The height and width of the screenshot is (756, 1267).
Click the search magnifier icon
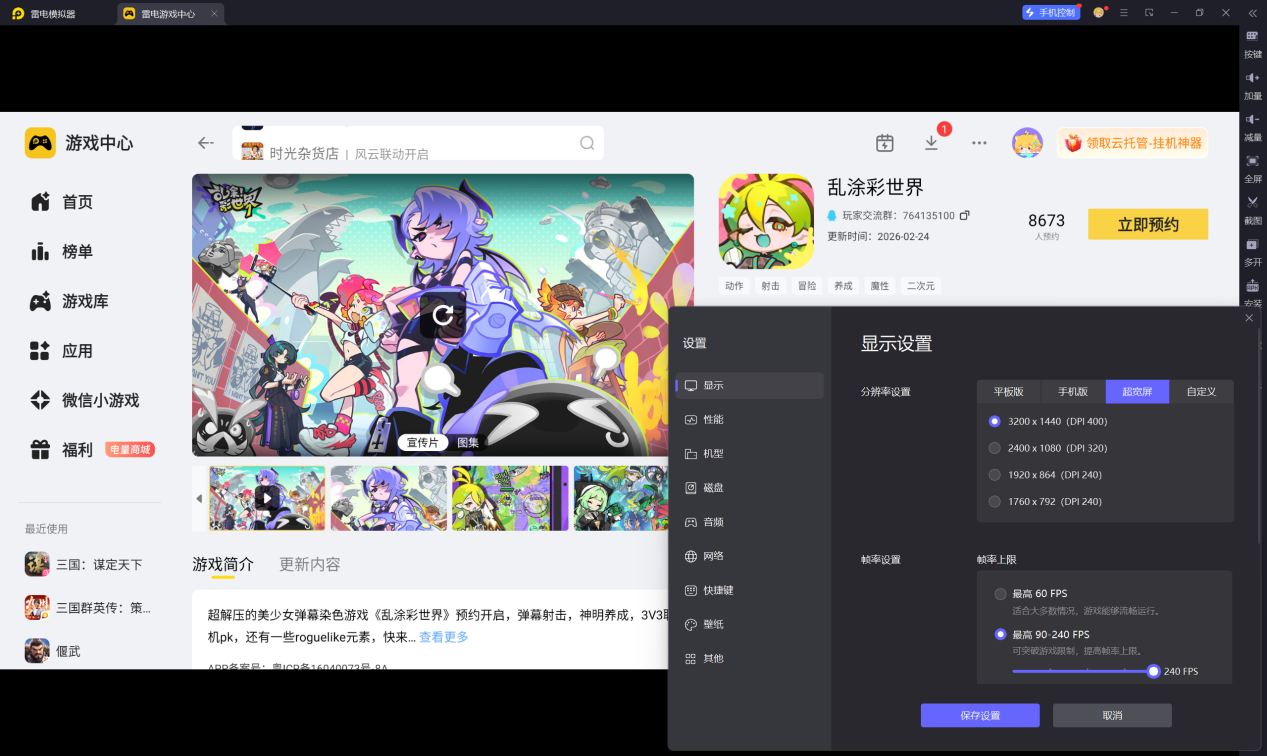point(587,143)
